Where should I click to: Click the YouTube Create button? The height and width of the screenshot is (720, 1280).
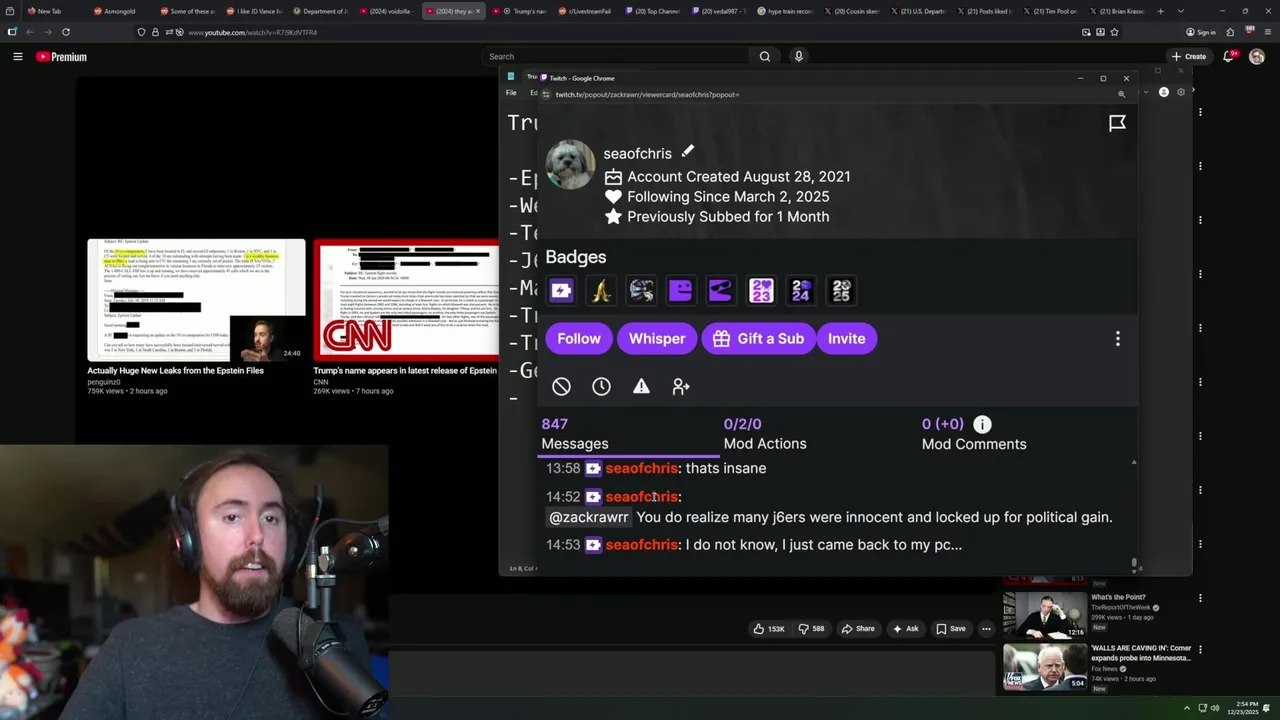(1189, 57)
